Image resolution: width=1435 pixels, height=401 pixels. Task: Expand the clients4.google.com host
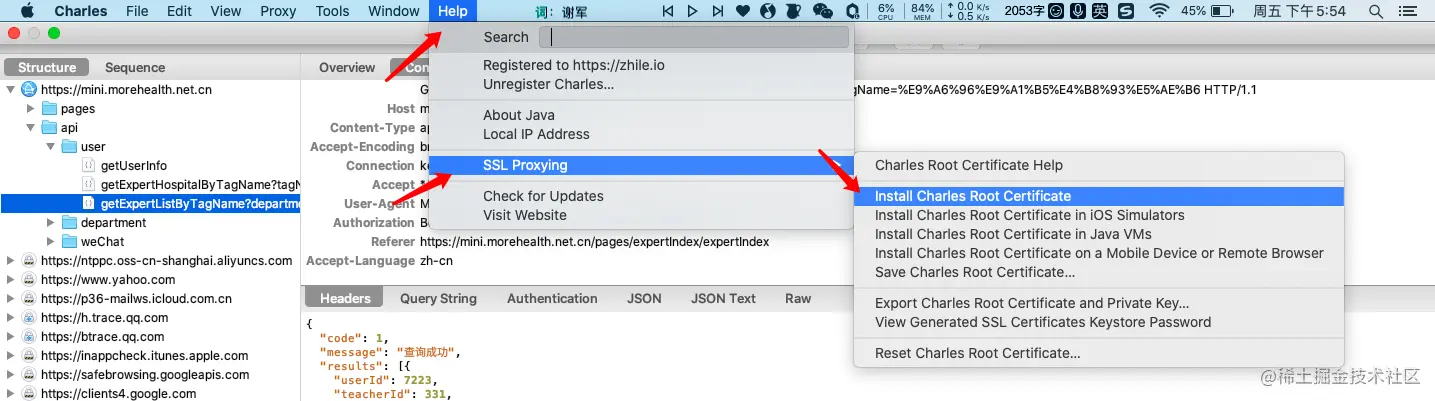tap(11, 393)
